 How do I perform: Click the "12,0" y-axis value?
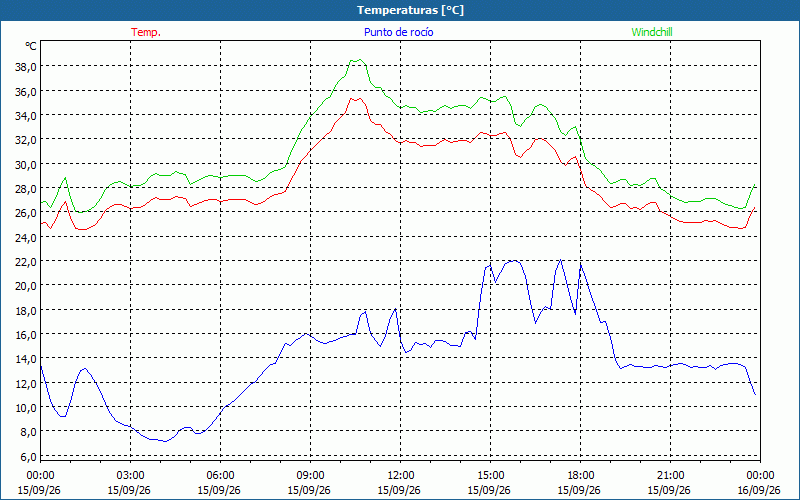(x=26, y=384)
